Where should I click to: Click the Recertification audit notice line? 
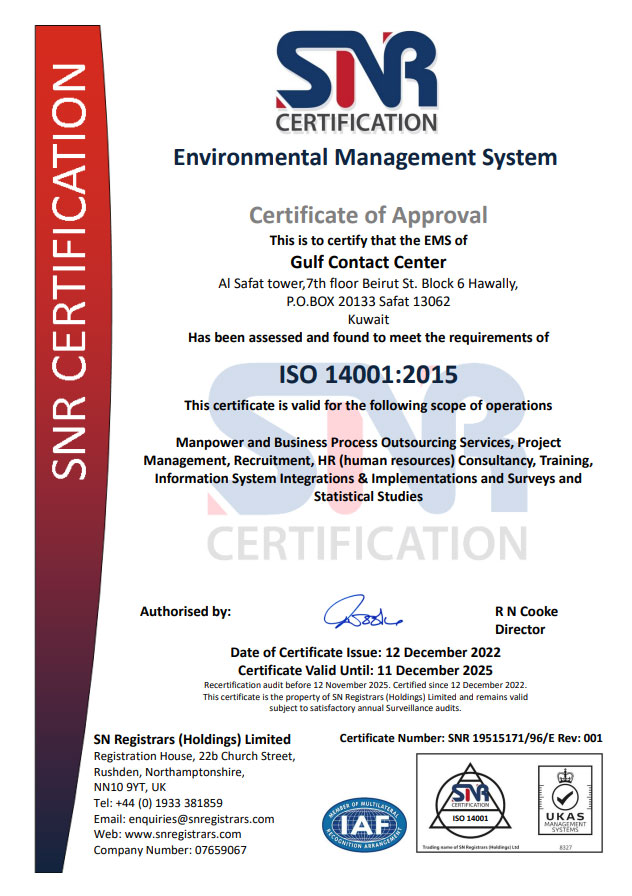click(365, 685)
